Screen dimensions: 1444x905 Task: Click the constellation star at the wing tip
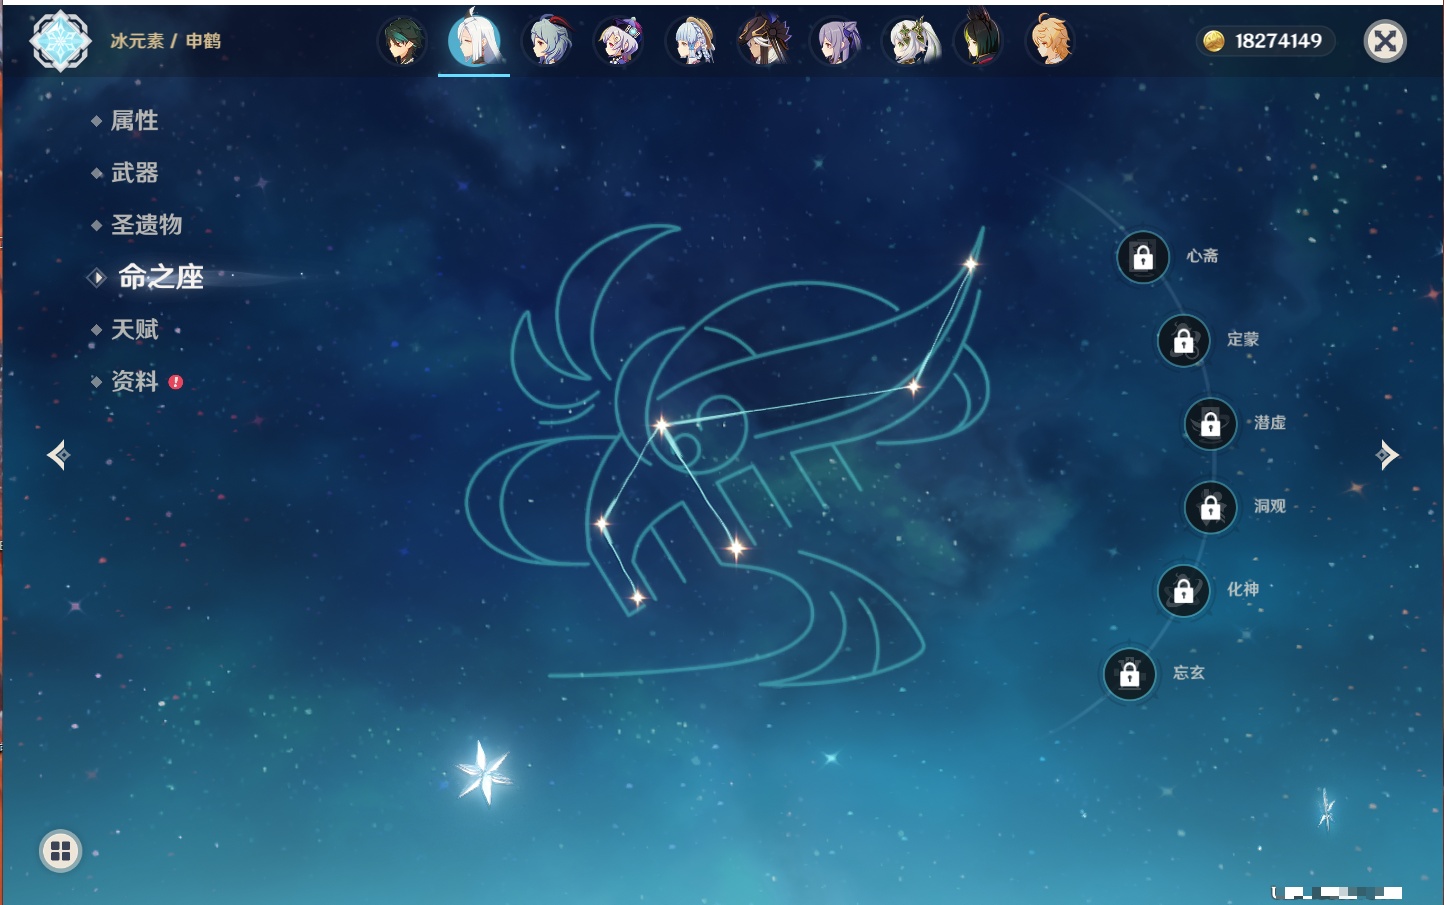tap(970, 264)
